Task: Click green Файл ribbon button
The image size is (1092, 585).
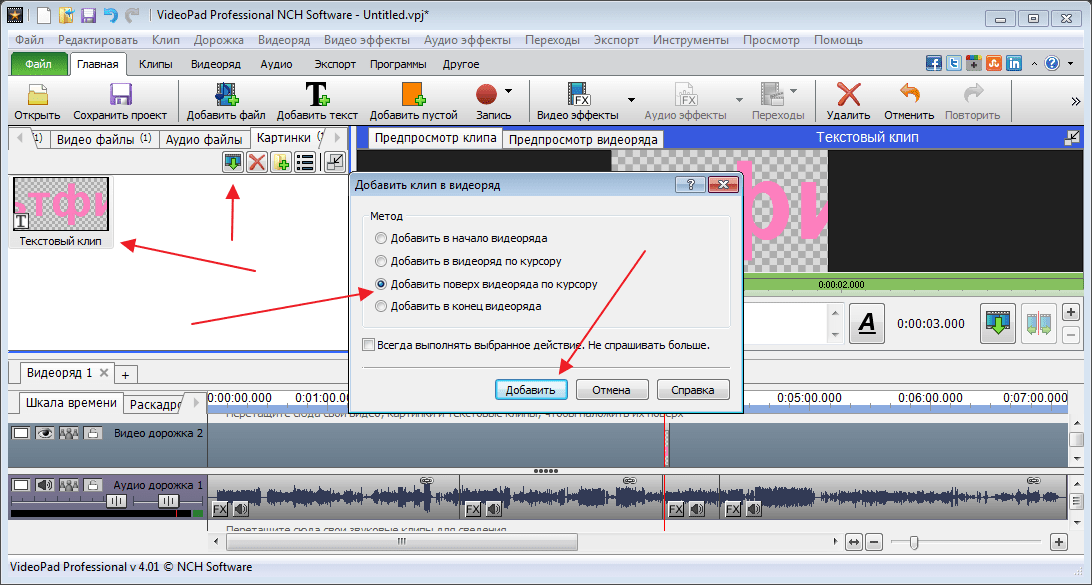Action: coord(39,64)
